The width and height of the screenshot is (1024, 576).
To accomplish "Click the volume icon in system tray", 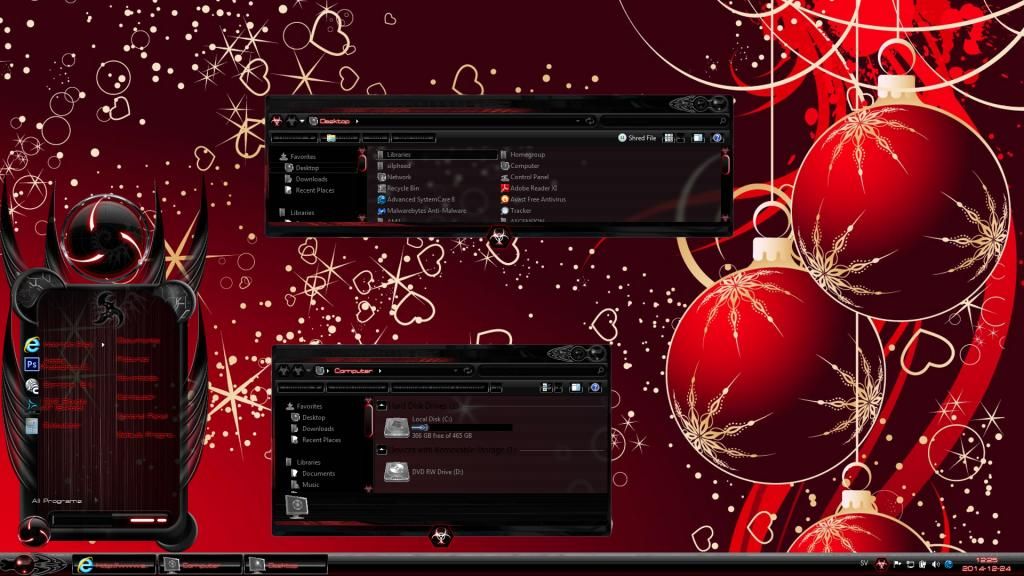I will point(935,564).
